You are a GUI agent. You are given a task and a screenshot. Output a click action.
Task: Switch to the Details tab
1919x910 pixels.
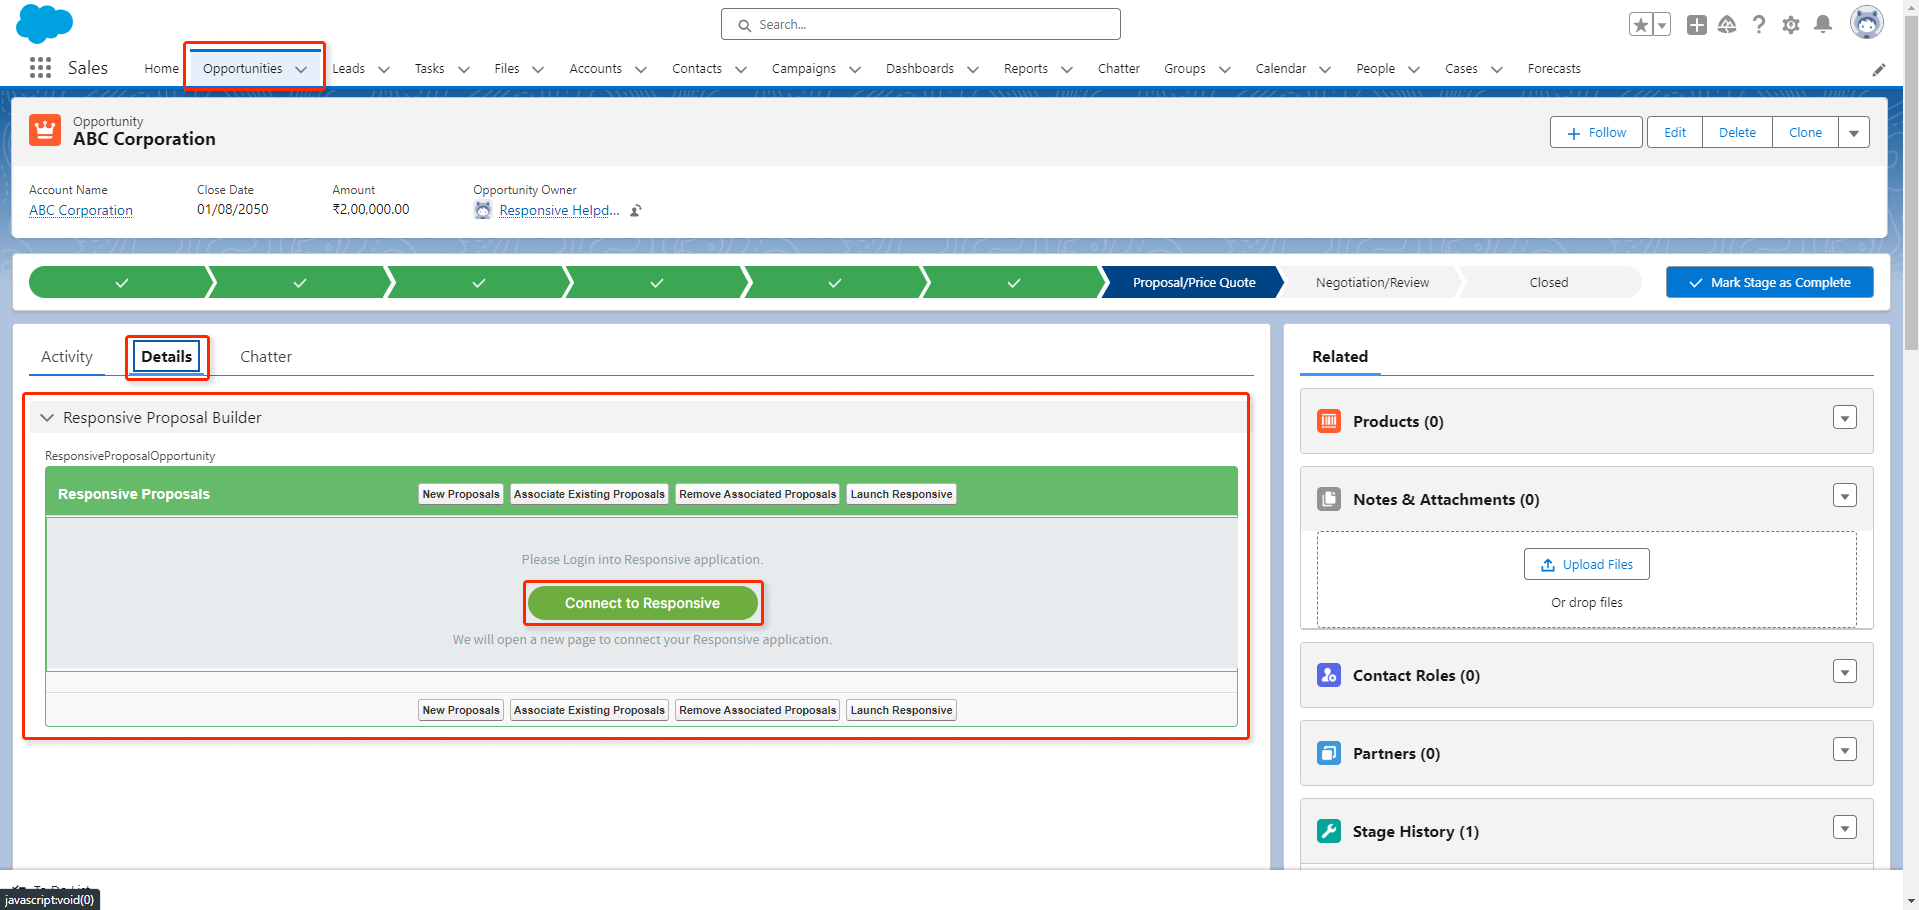pyautogui.click(x=166, y=356)
